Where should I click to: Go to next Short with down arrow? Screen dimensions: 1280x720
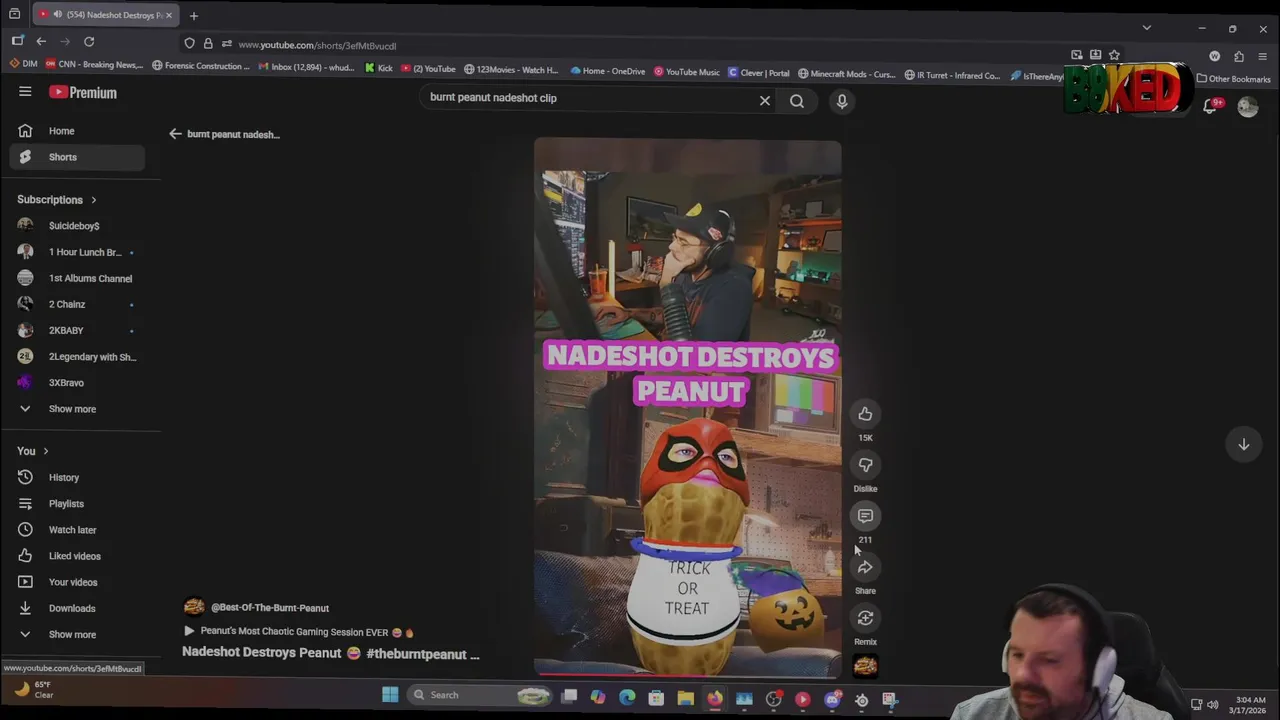[1244, 444]
